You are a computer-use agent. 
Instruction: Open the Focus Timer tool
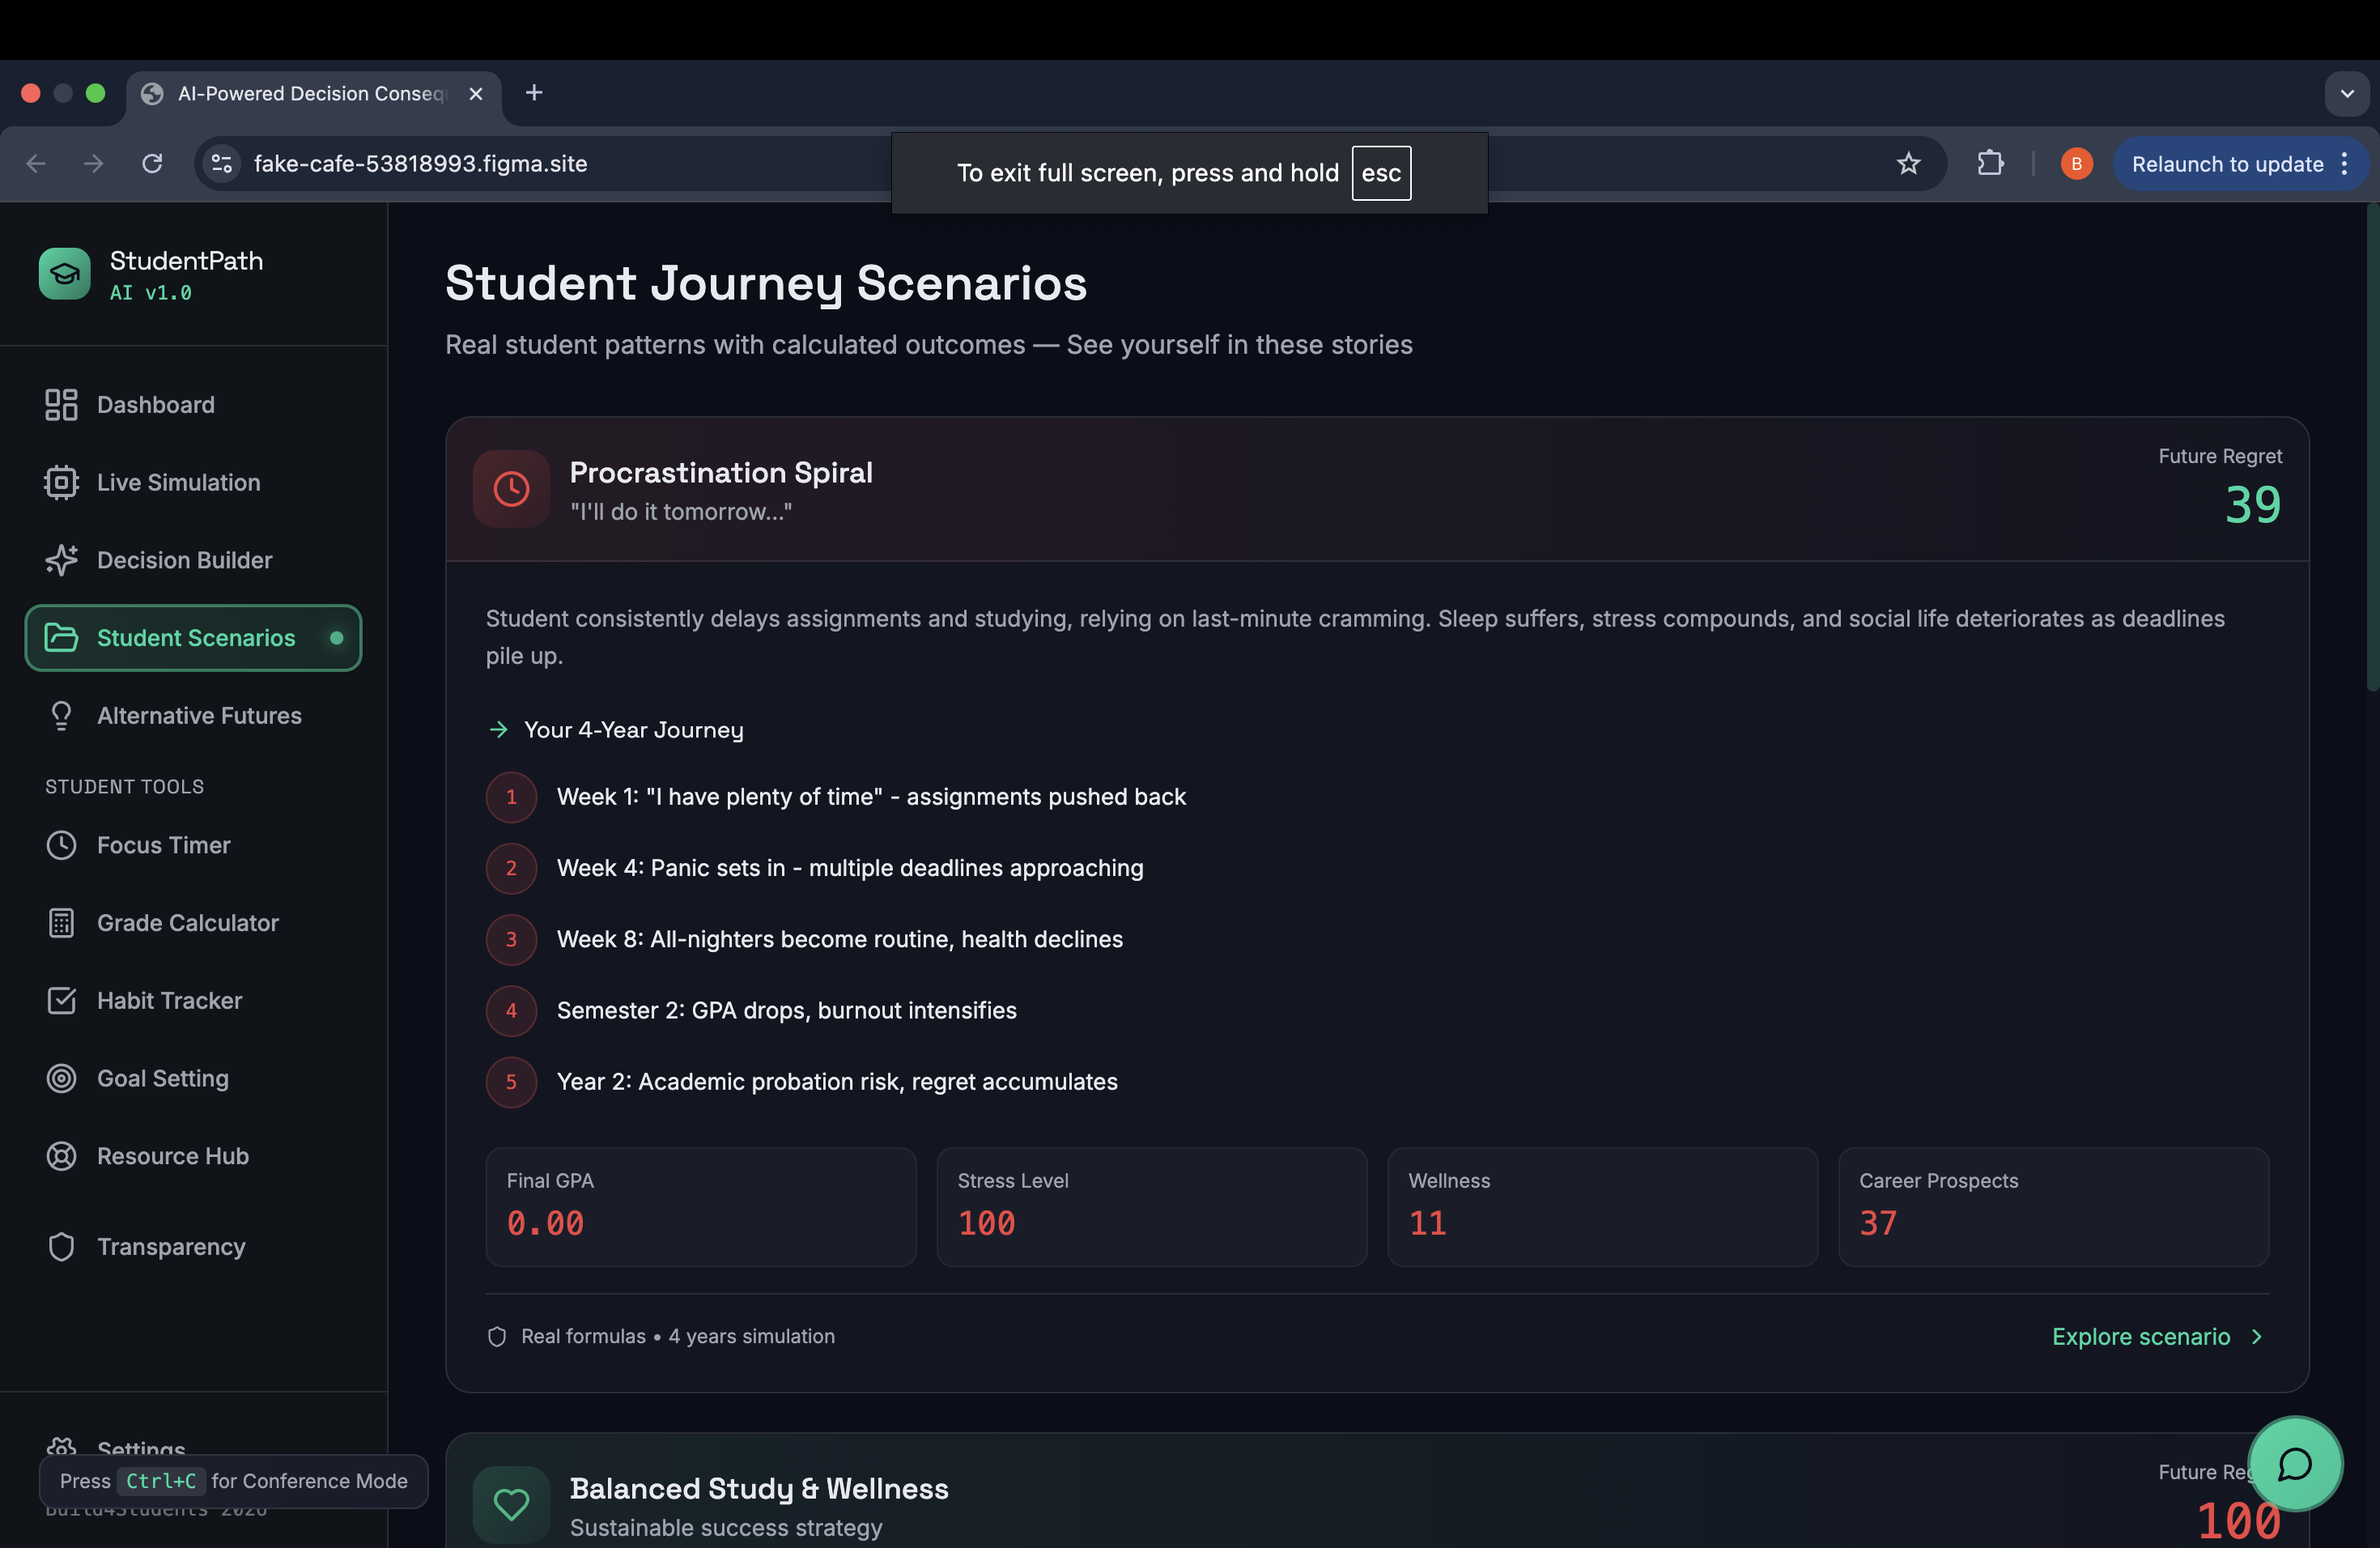click(x=163, y=845)
